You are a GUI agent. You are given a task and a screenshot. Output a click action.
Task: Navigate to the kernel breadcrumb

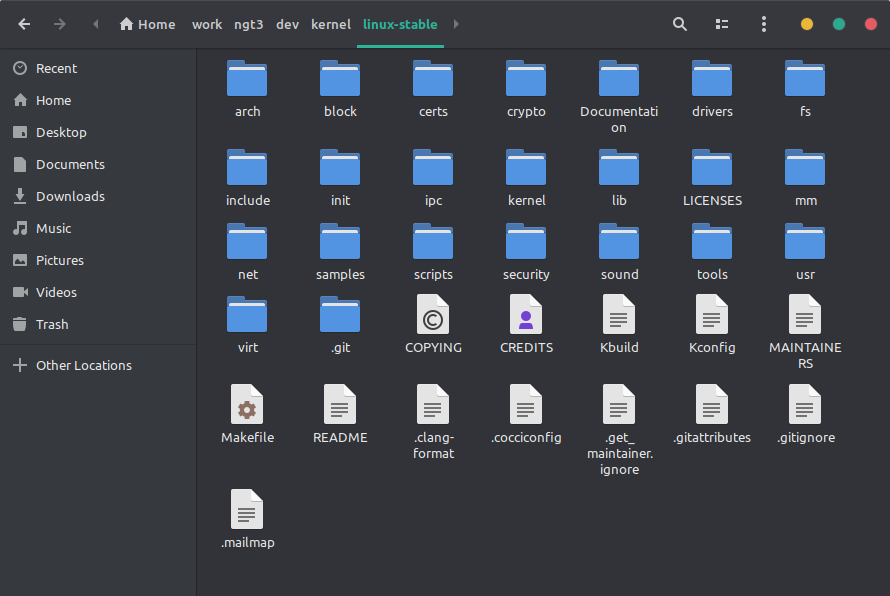(x=331, y=23)
